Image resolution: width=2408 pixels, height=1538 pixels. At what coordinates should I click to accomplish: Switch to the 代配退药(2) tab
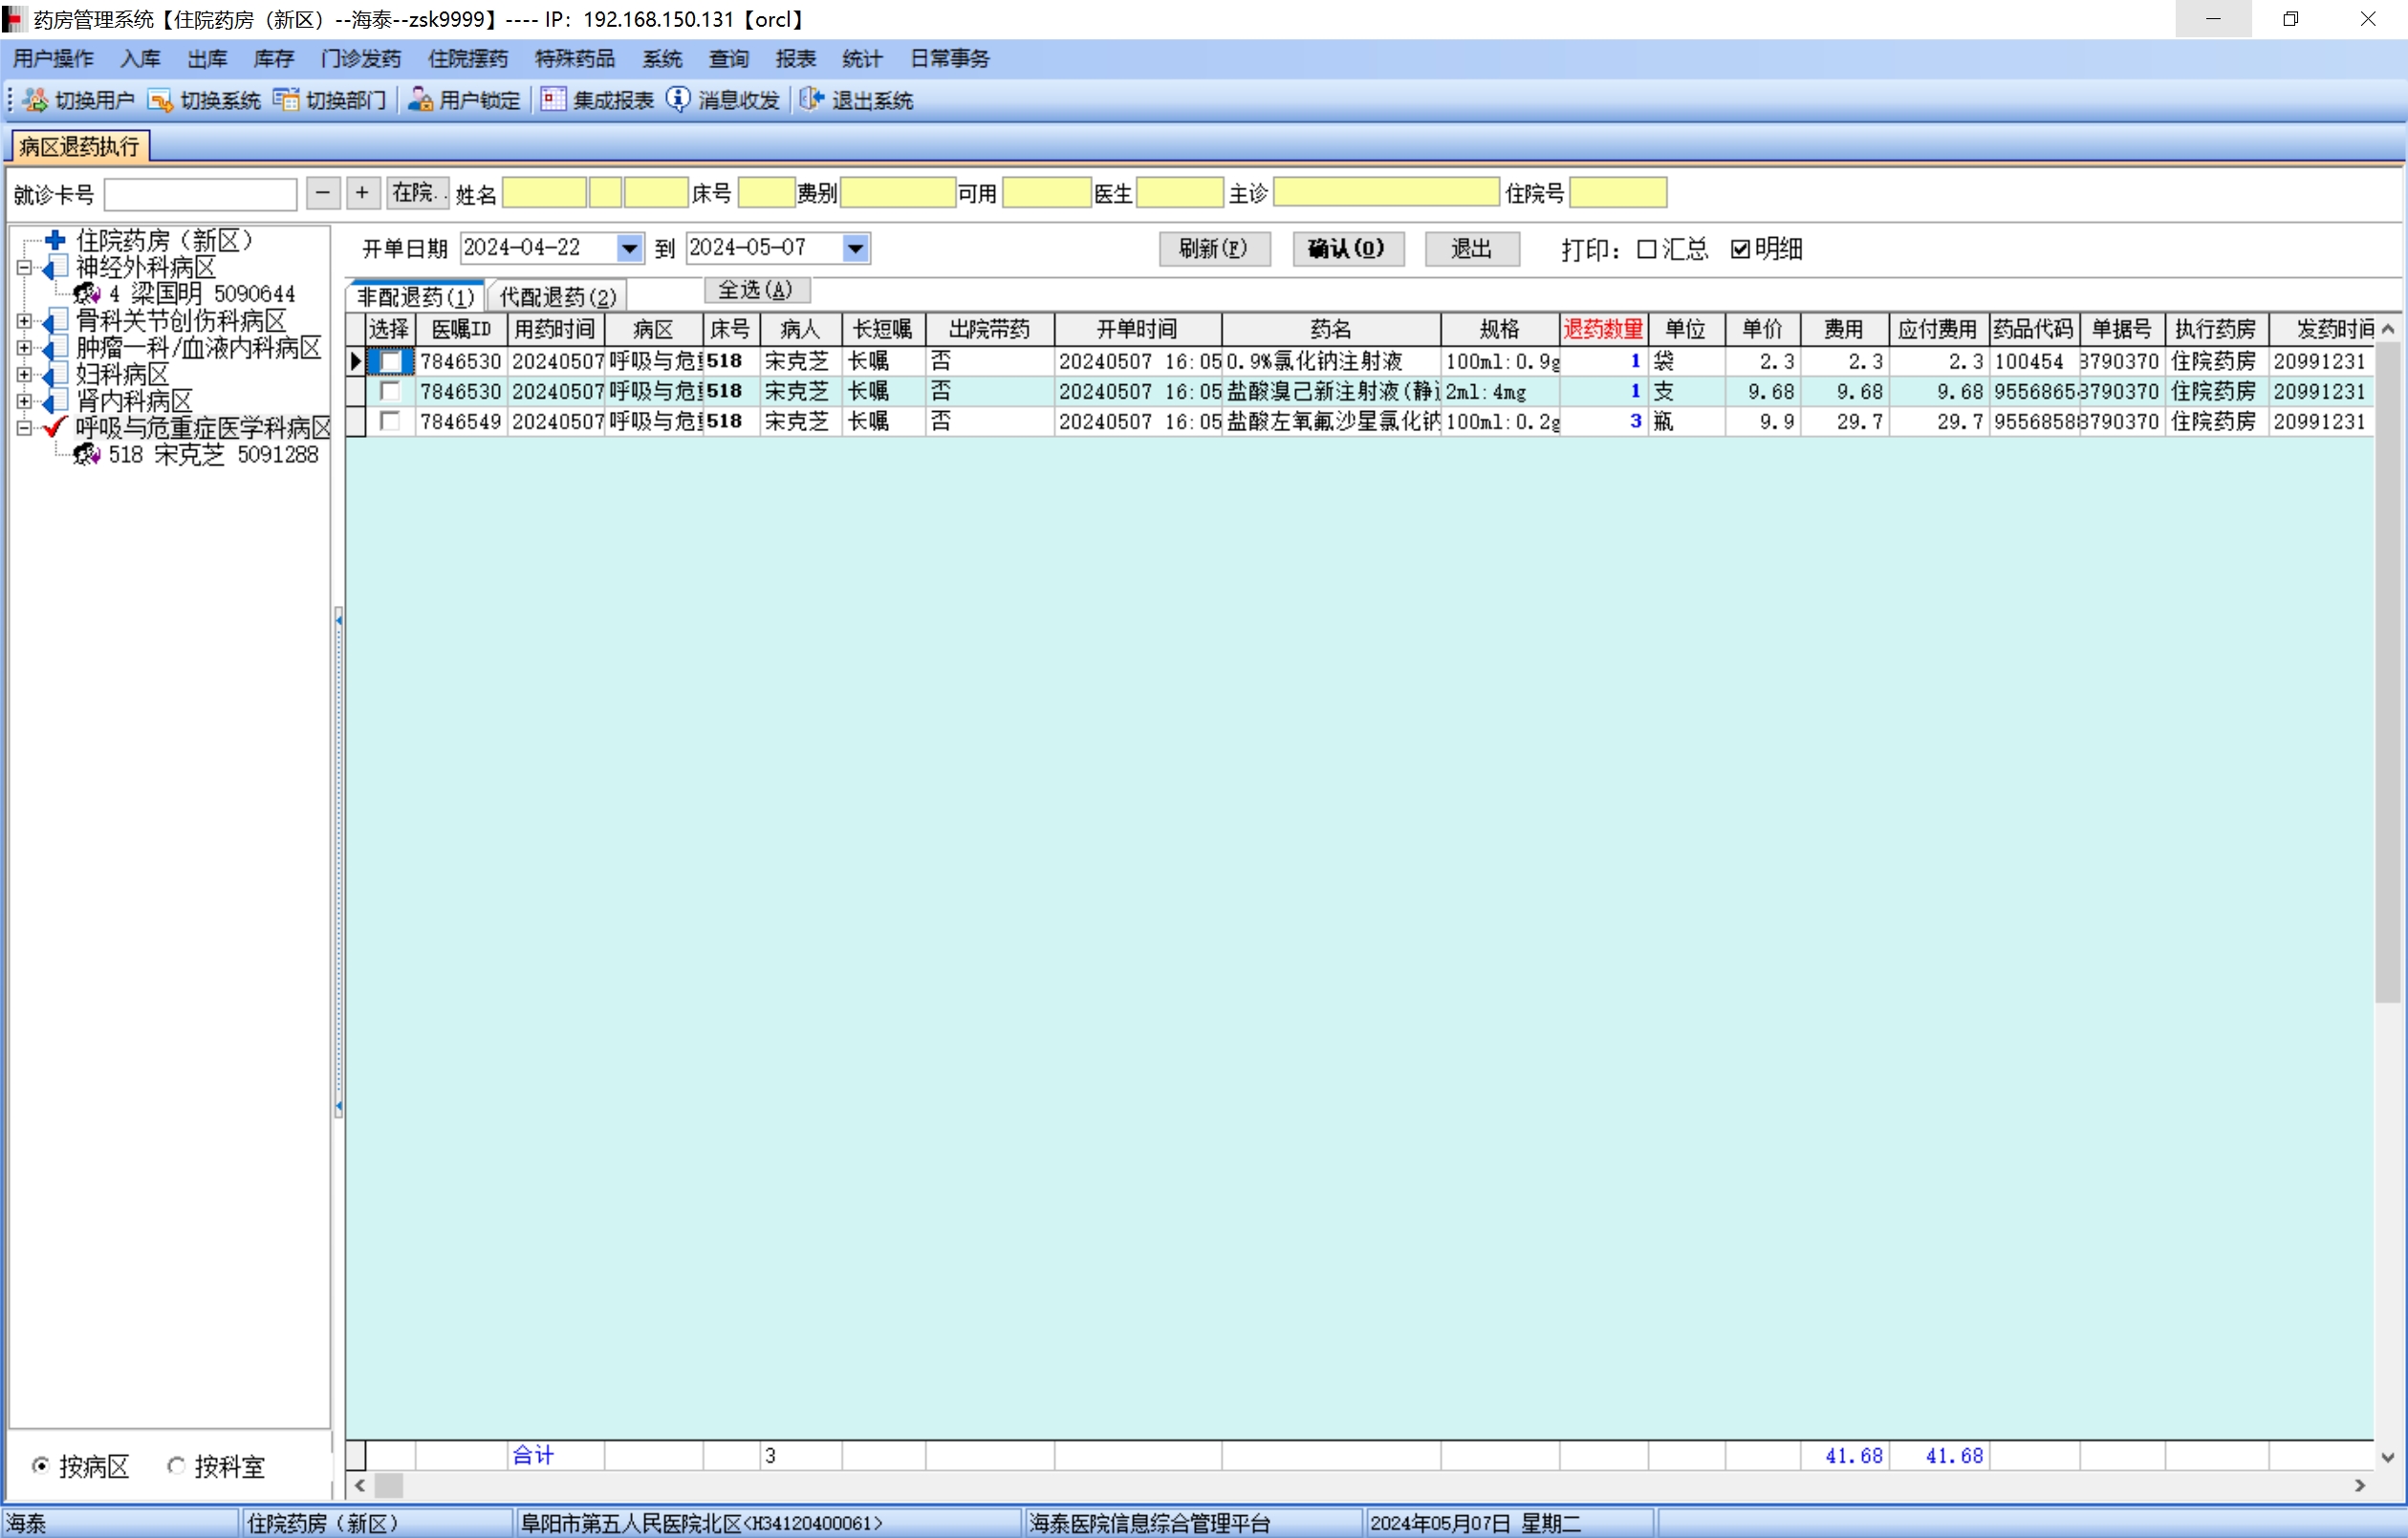pos(558,297)
